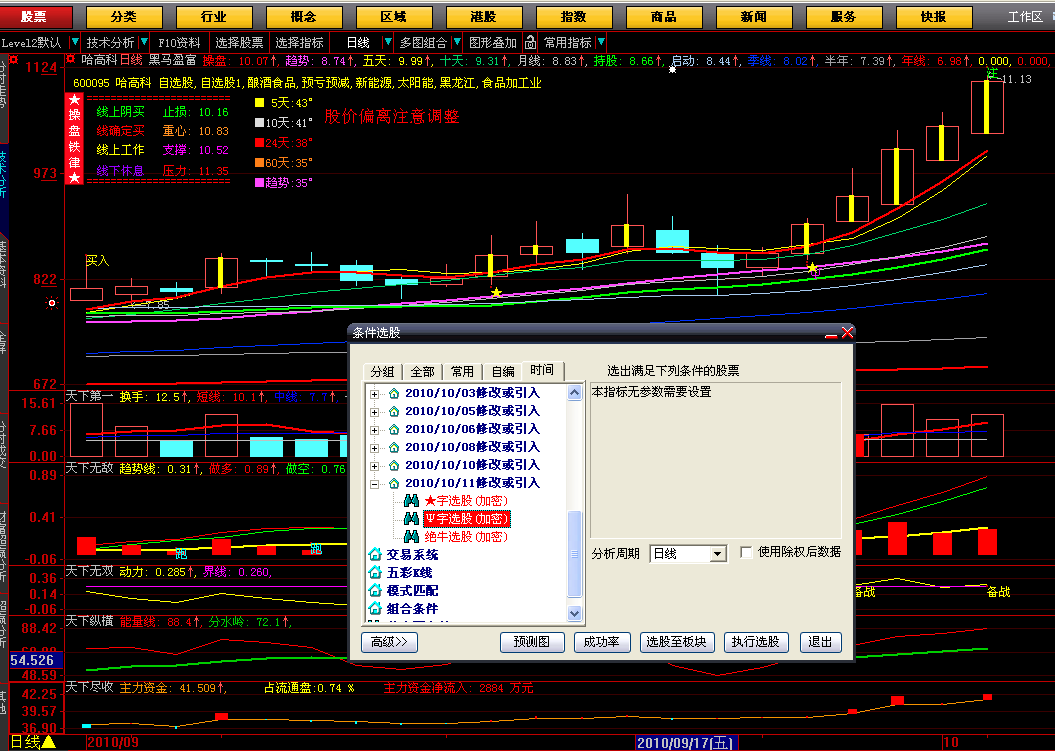Click the house icon beside 2010/10/03修改或引入
This screenshot has height=751, width=1055.
(x=394, y=393)
